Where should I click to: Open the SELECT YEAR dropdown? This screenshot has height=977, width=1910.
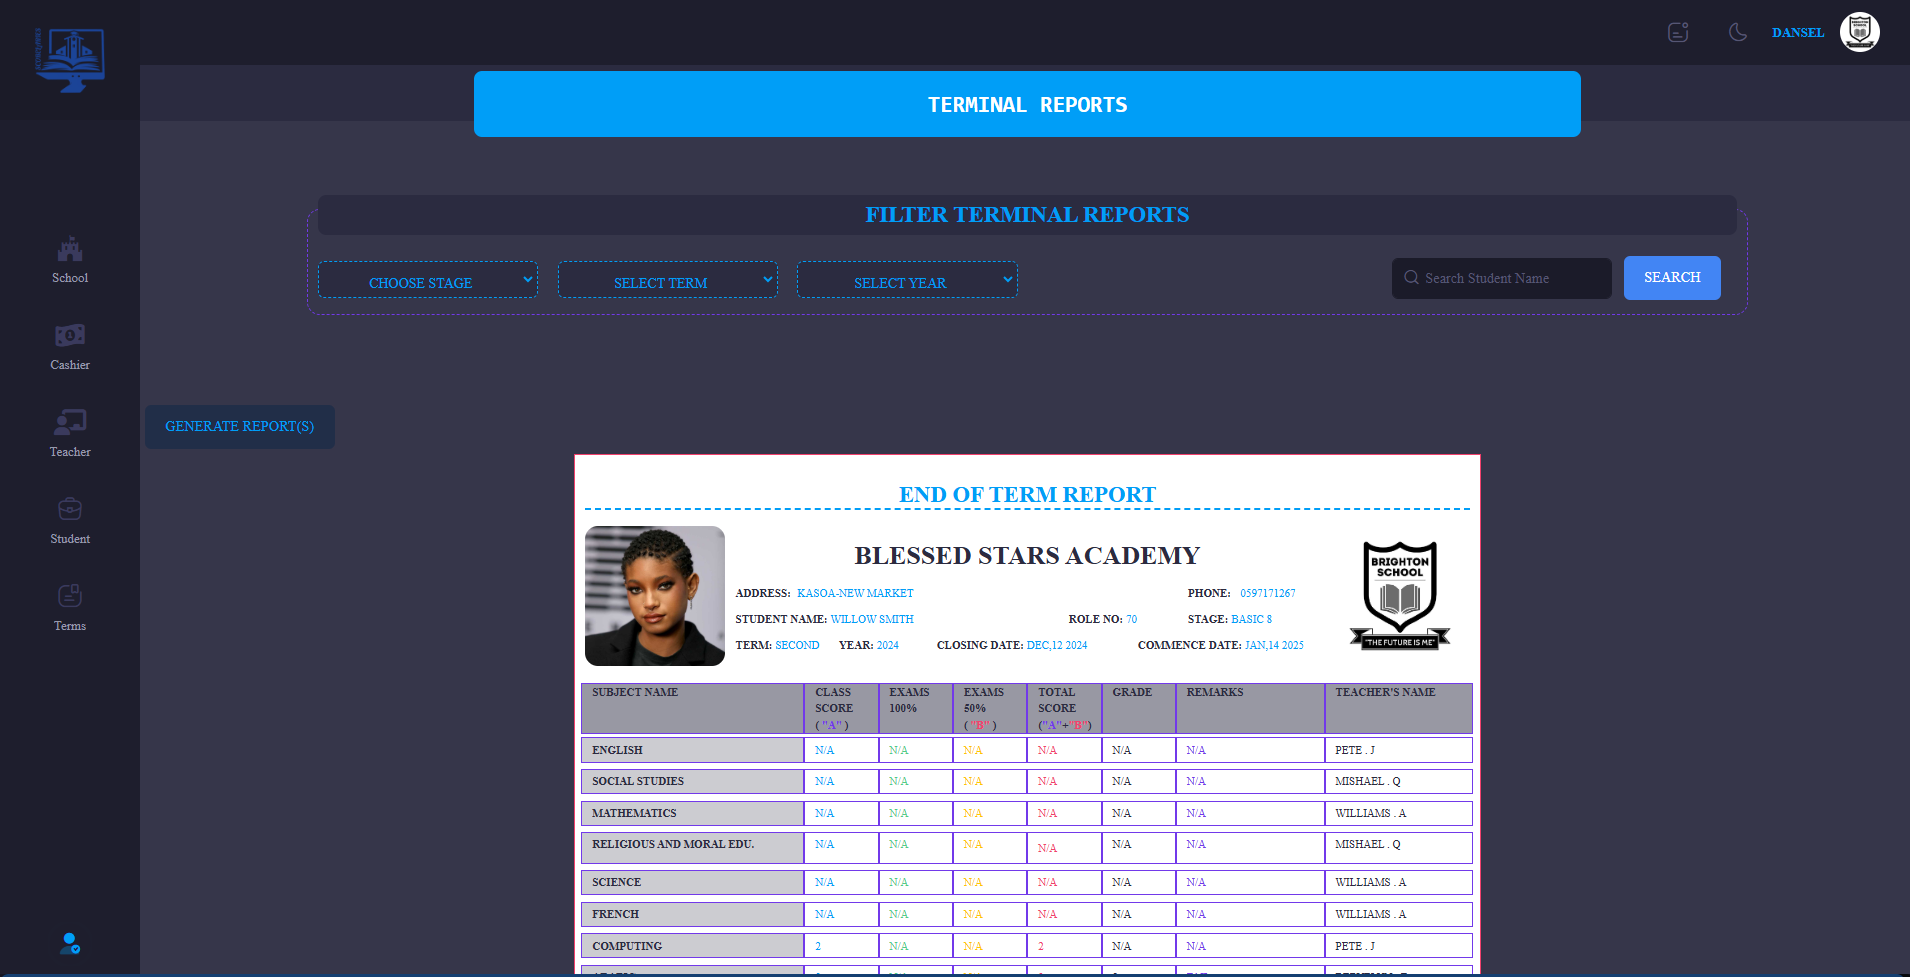[907, 281]
